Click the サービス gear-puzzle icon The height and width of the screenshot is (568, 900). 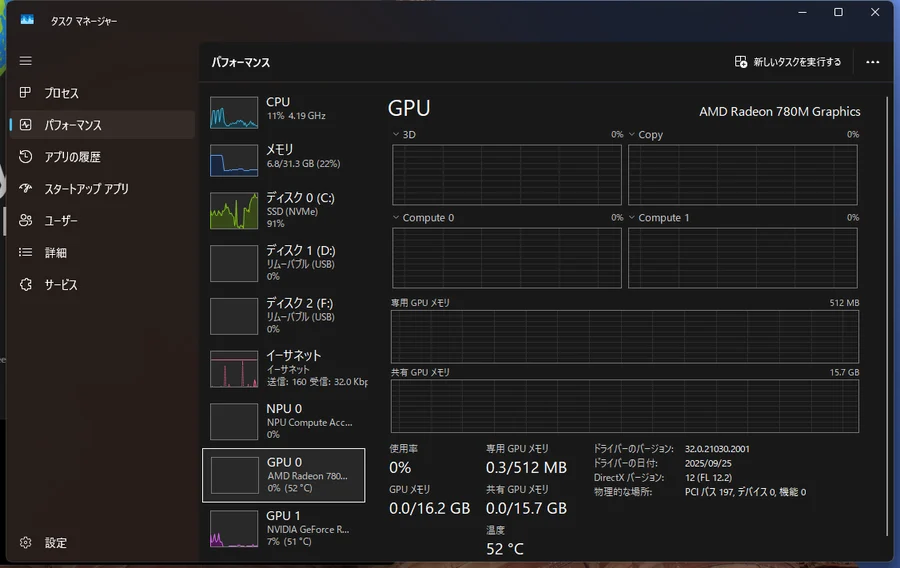click(25, 285)
